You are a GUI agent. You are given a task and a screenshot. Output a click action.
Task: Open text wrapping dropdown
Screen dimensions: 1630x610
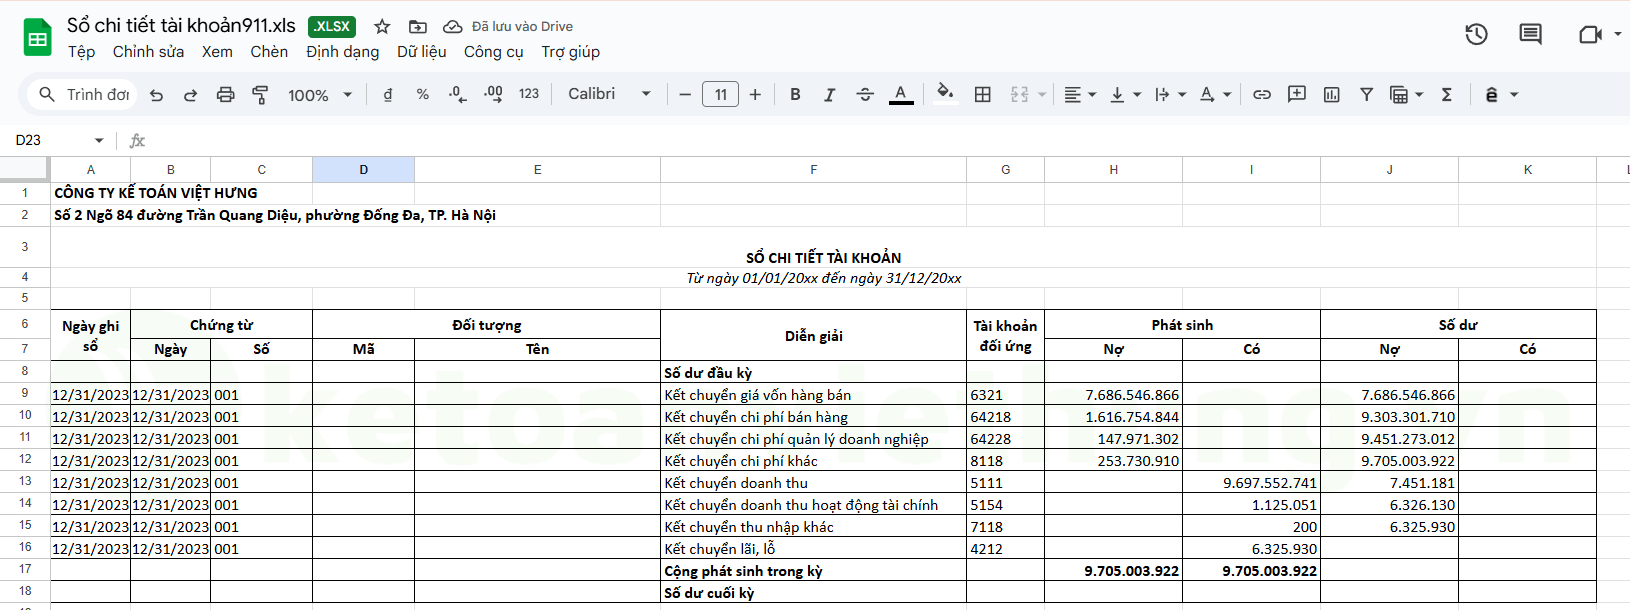coord(1170,95)
